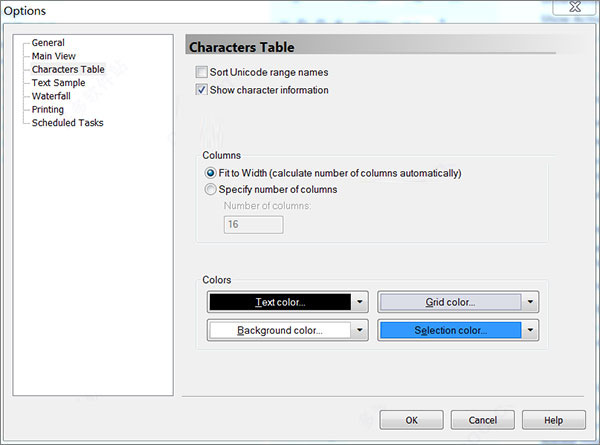Viewport: 600px width, 445px height.
Task: Open the General options page
Action: (48, 42)
